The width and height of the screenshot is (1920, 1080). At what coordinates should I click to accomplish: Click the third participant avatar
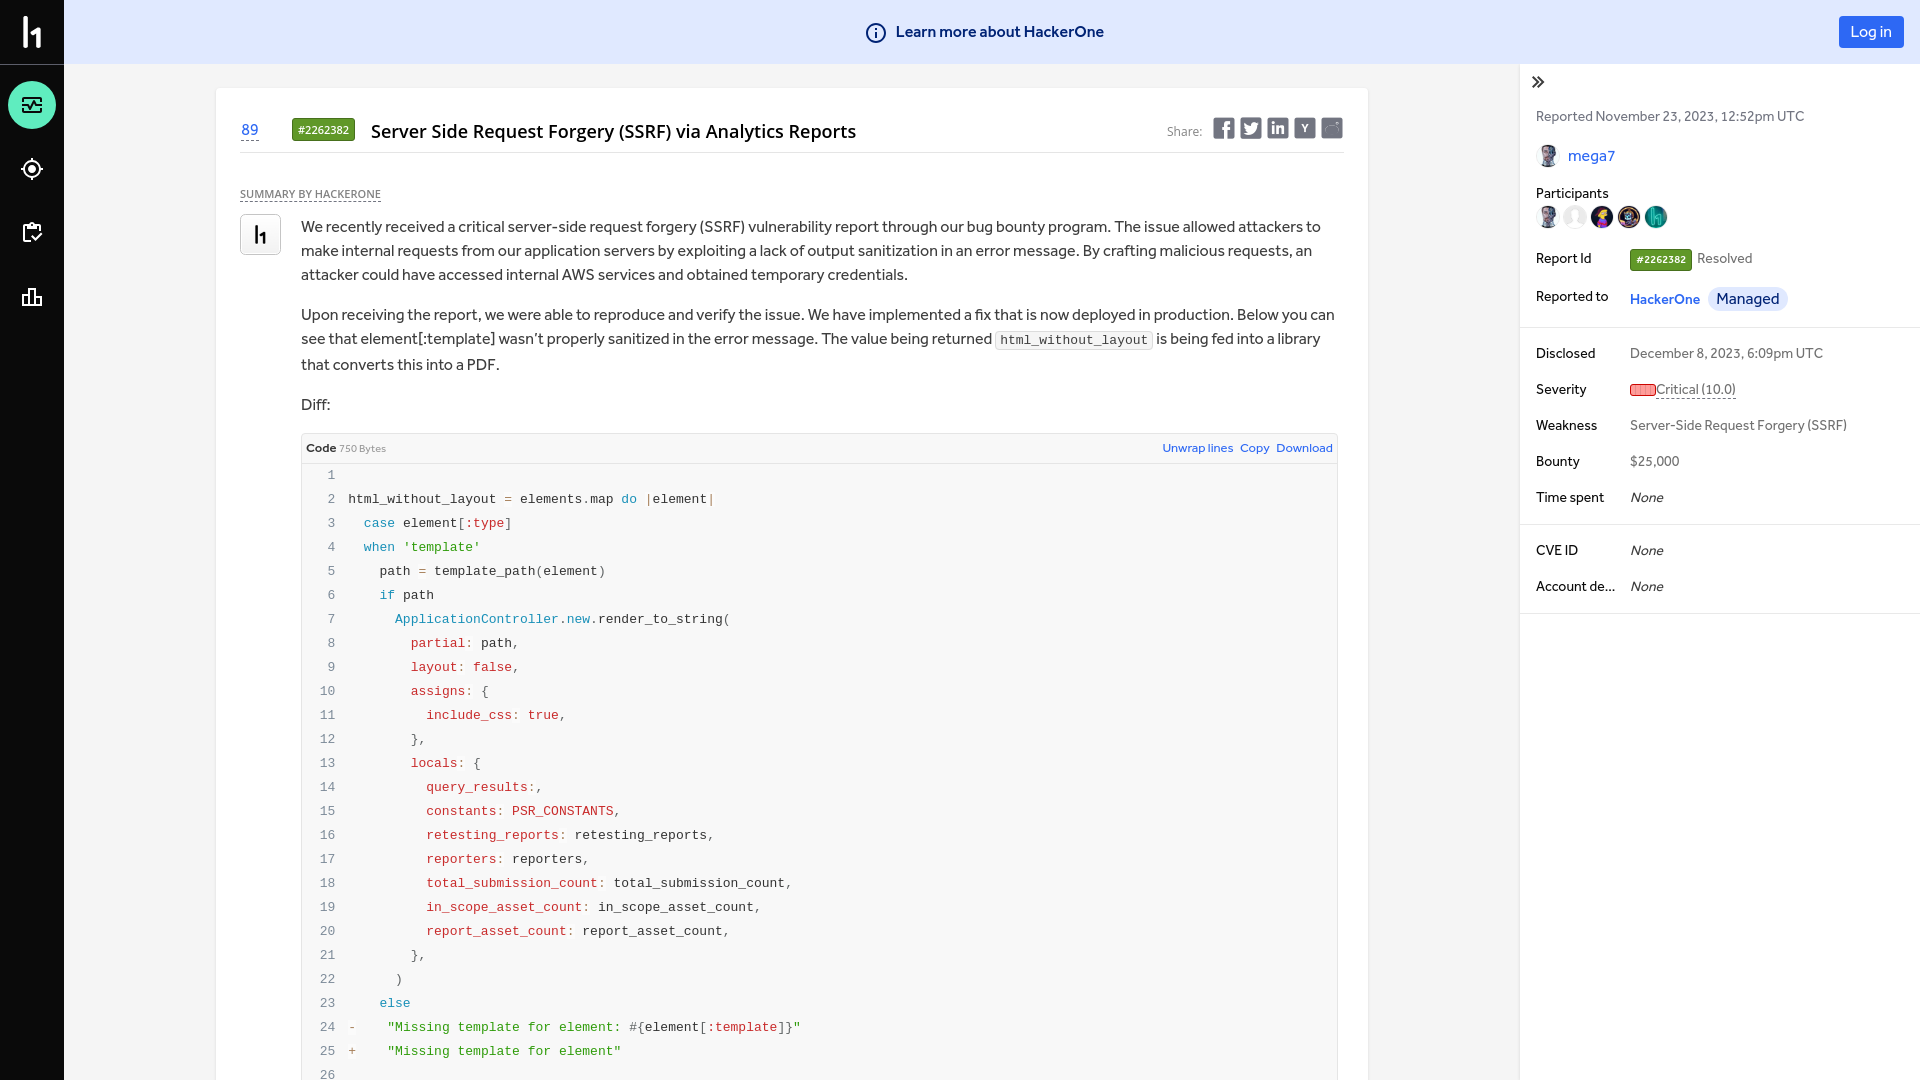coord(1602,217)
